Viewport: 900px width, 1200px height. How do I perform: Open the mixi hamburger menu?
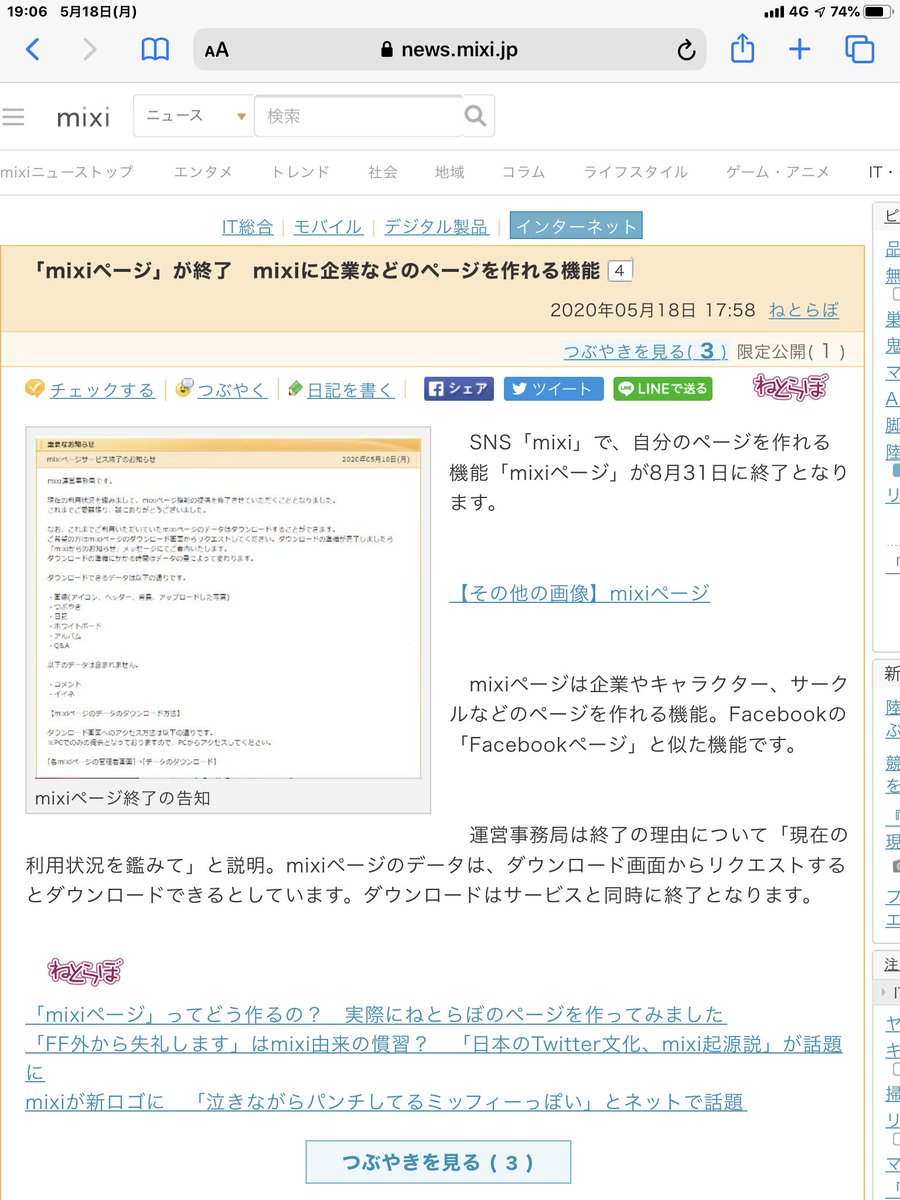pyautogui.click(x=13, y=116)
